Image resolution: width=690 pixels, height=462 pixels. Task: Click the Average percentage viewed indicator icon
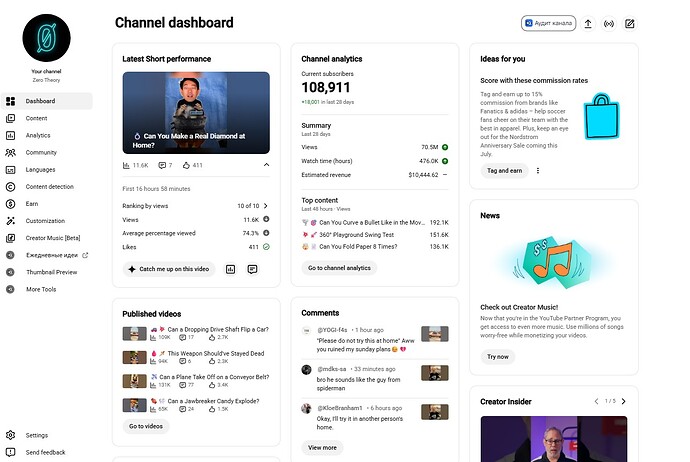pos(266,233)
